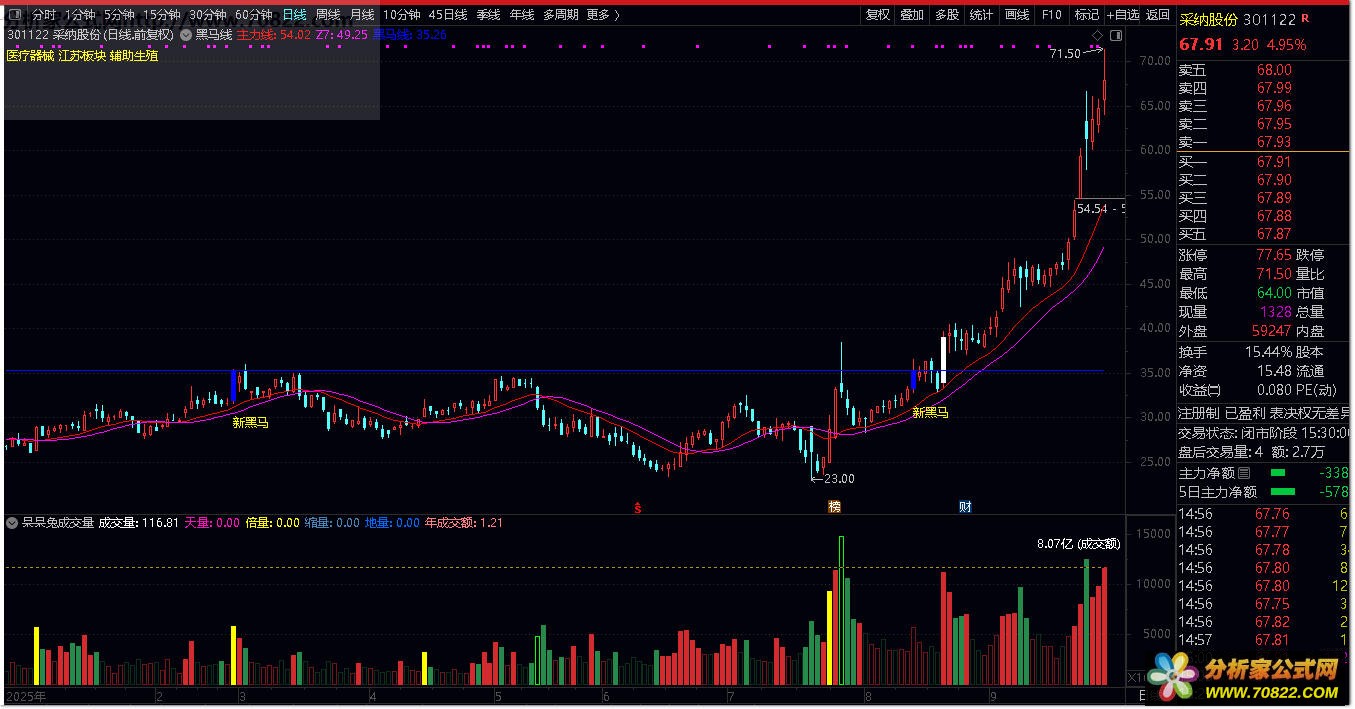1355x709 pixels.
Task: Toggle the side panel icon beside the diamond
Action: coord(1116,36)
